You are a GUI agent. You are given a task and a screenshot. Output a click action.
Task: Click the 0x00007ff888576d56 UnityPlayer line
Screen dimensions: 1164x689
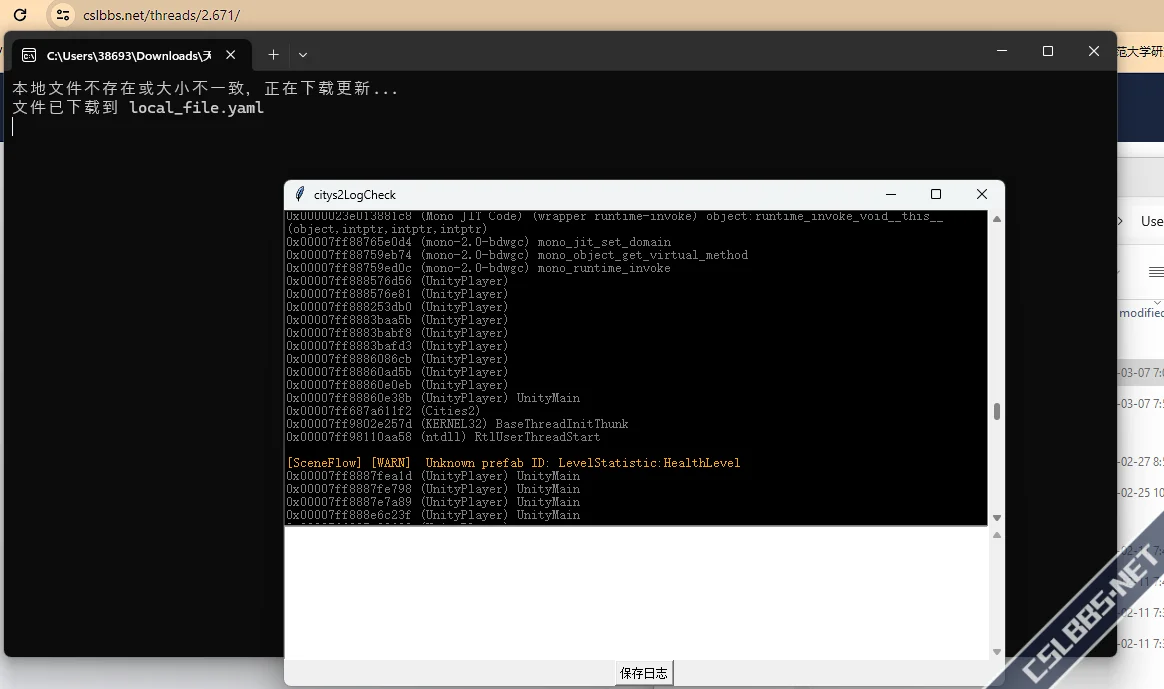pos(397,281)
